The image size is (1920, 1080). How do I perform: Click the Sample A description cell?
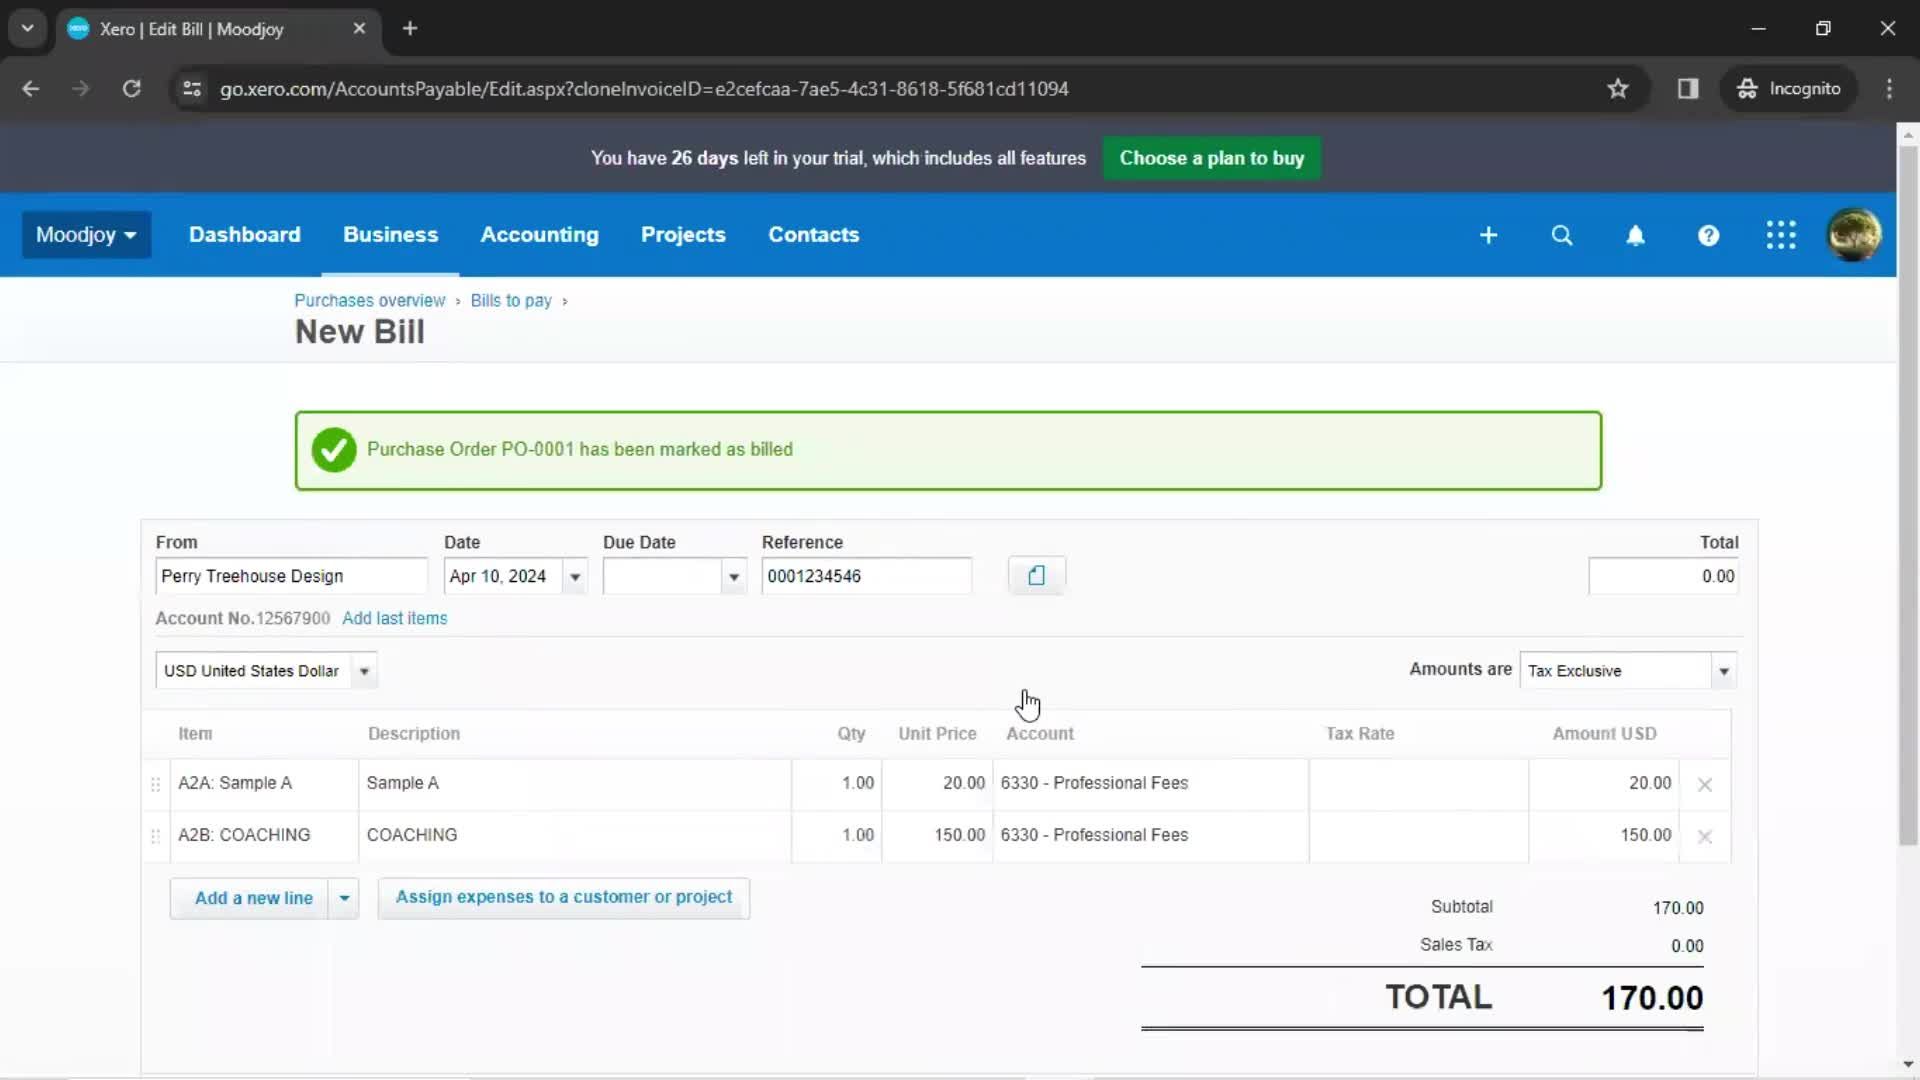pyautogui.click(x=575, y=783)
